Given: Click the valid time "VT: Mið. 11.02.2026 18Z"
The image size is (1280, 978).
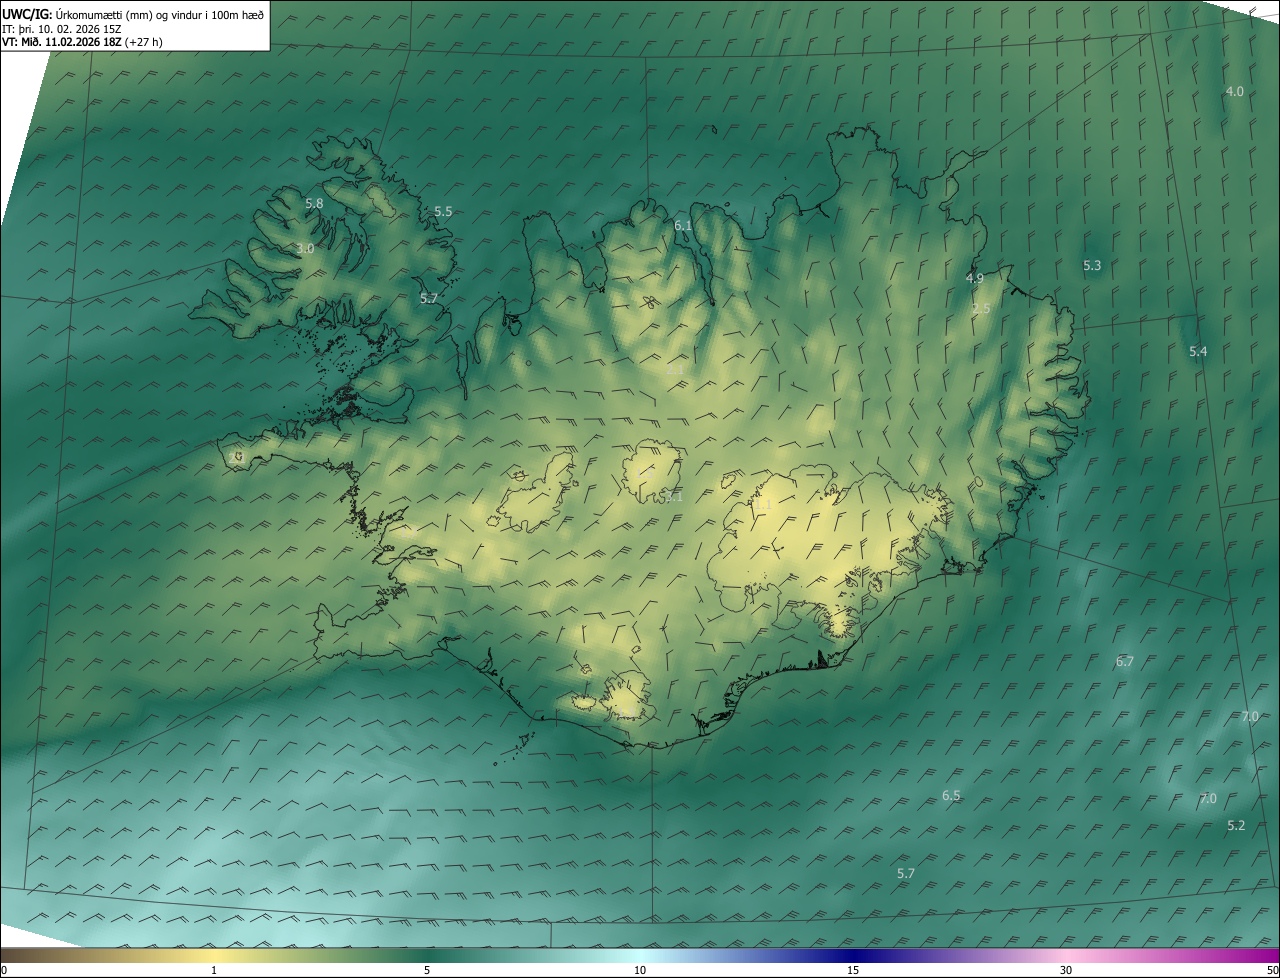Looking at the screenshot, I should 61,42.
